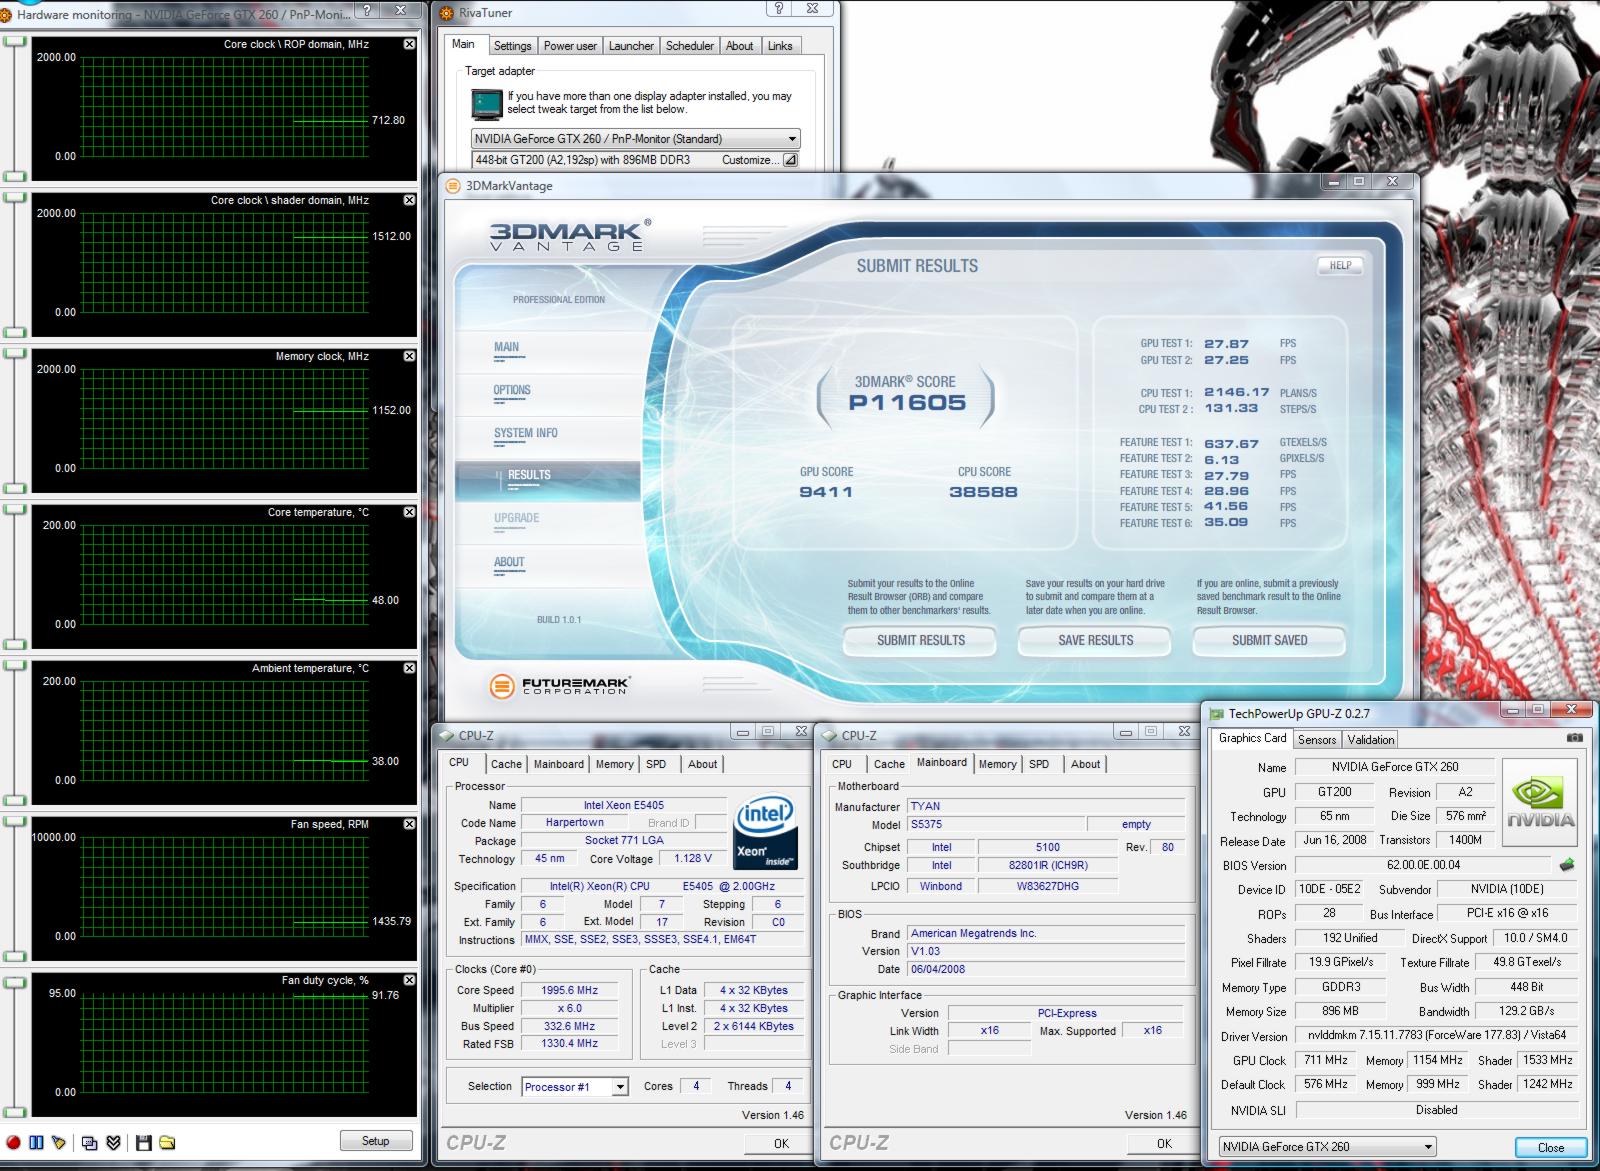The height and width of the screenshot is (1171, 1600).
Task: Click RivaTuner help question mark button
Action: click(x=779, y=9)
